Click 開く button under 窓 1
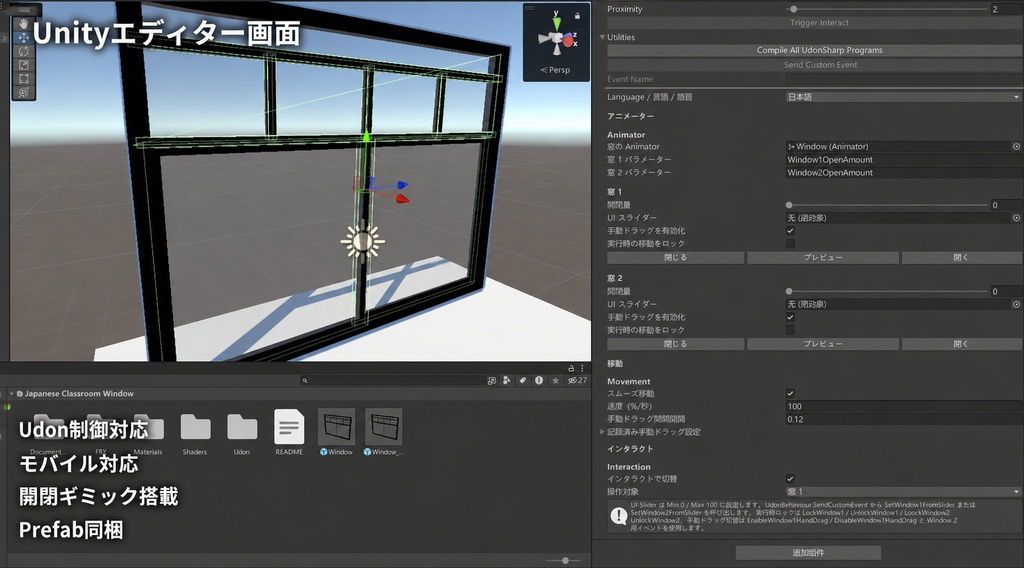 coord(961,258)
